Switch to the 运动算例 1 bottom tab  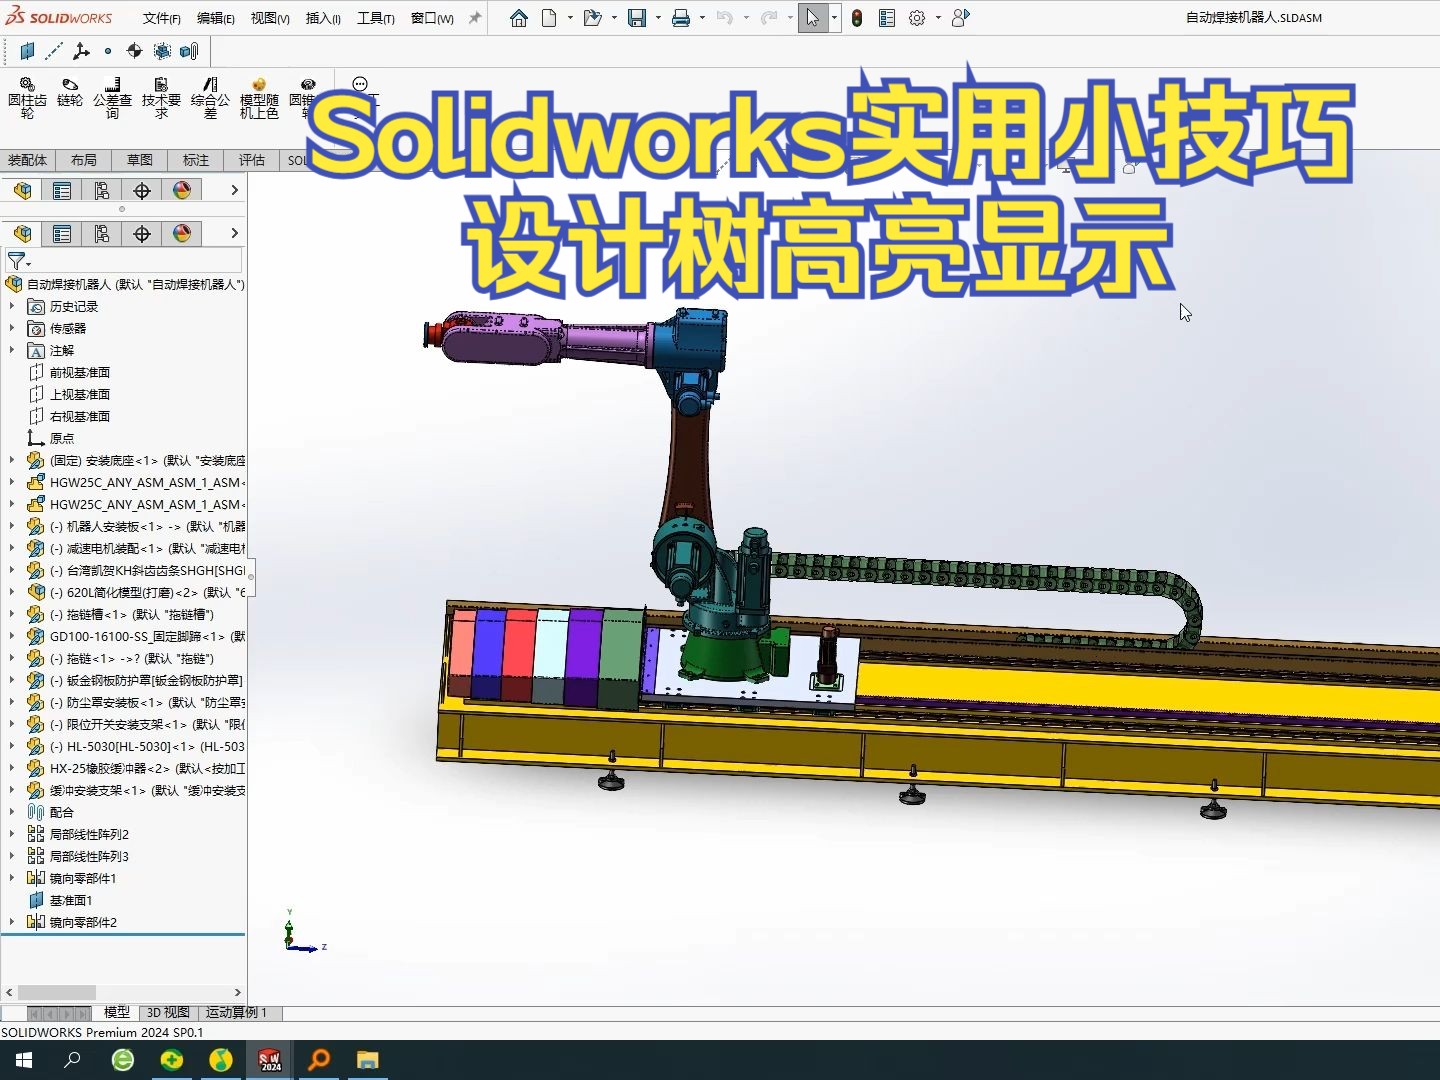(236, 1012)
